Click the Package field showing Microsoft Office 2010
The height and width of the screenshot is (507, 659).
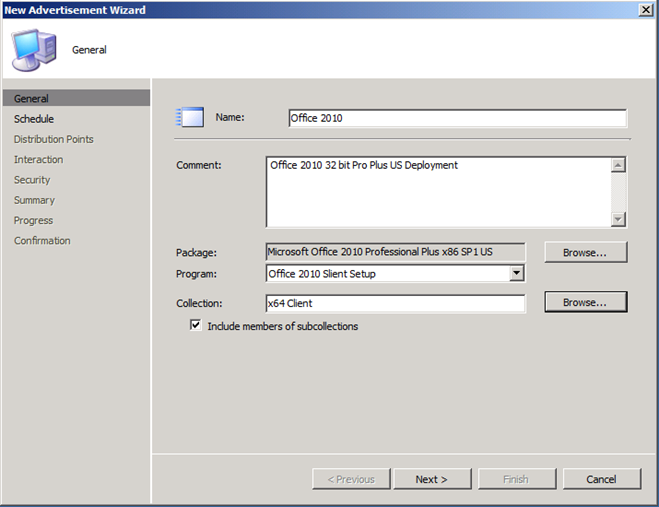[395, 252]
